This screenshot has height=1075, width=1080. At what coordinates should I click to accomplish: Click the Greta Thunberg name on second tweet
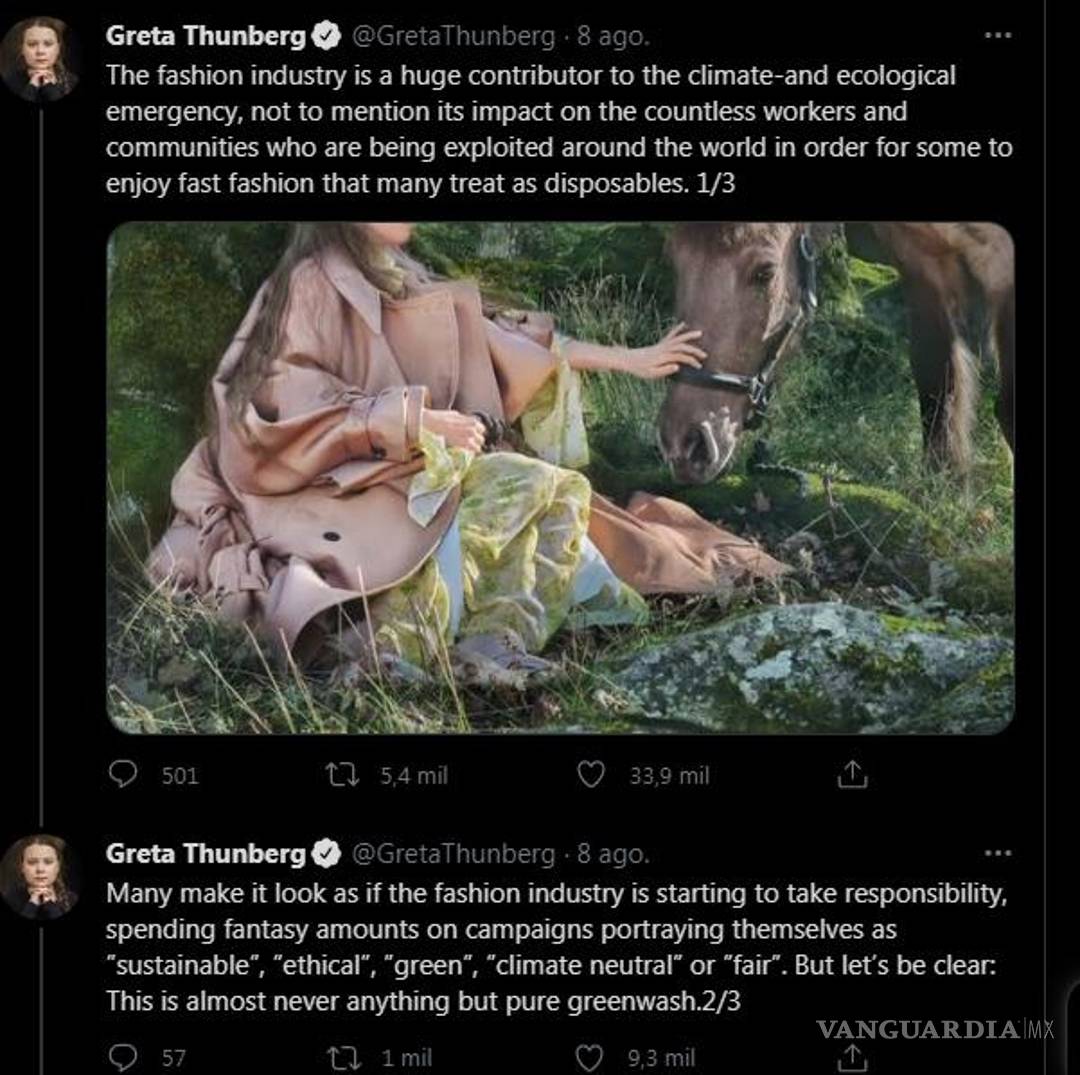point(205,853)
